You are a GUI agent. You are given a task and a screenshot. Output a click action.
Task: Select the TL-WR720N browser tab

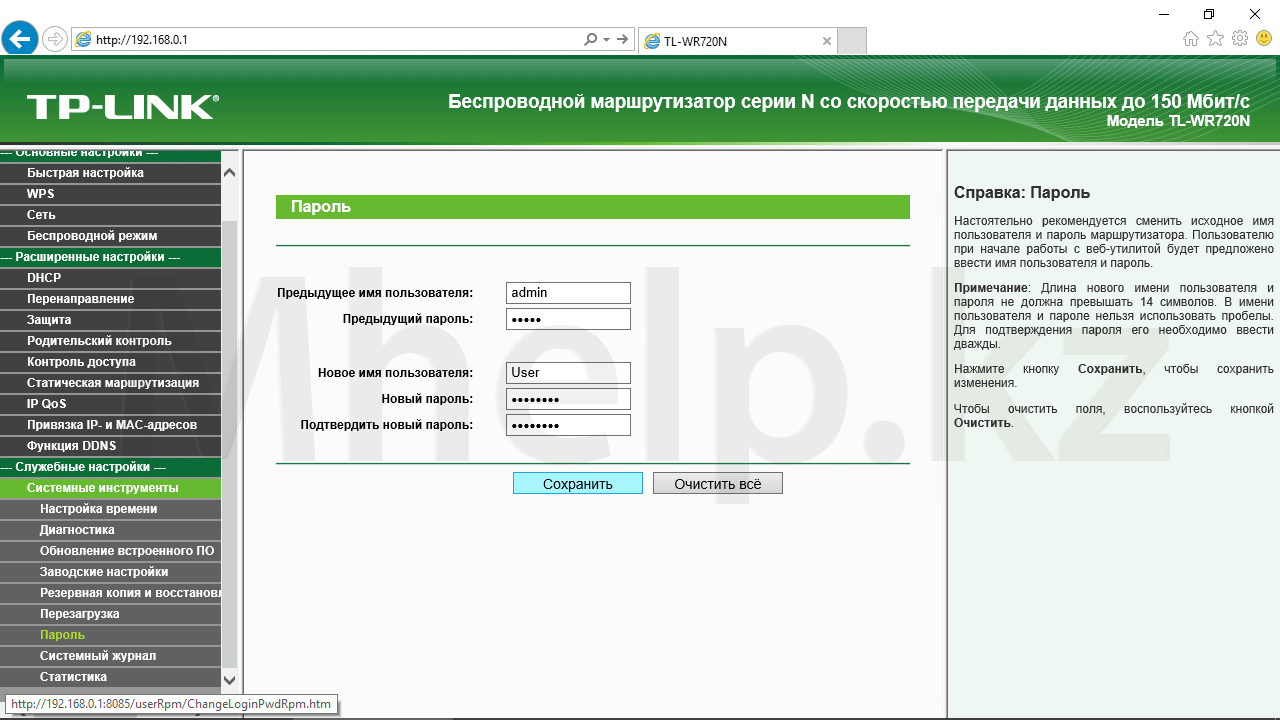click(737, 41)
